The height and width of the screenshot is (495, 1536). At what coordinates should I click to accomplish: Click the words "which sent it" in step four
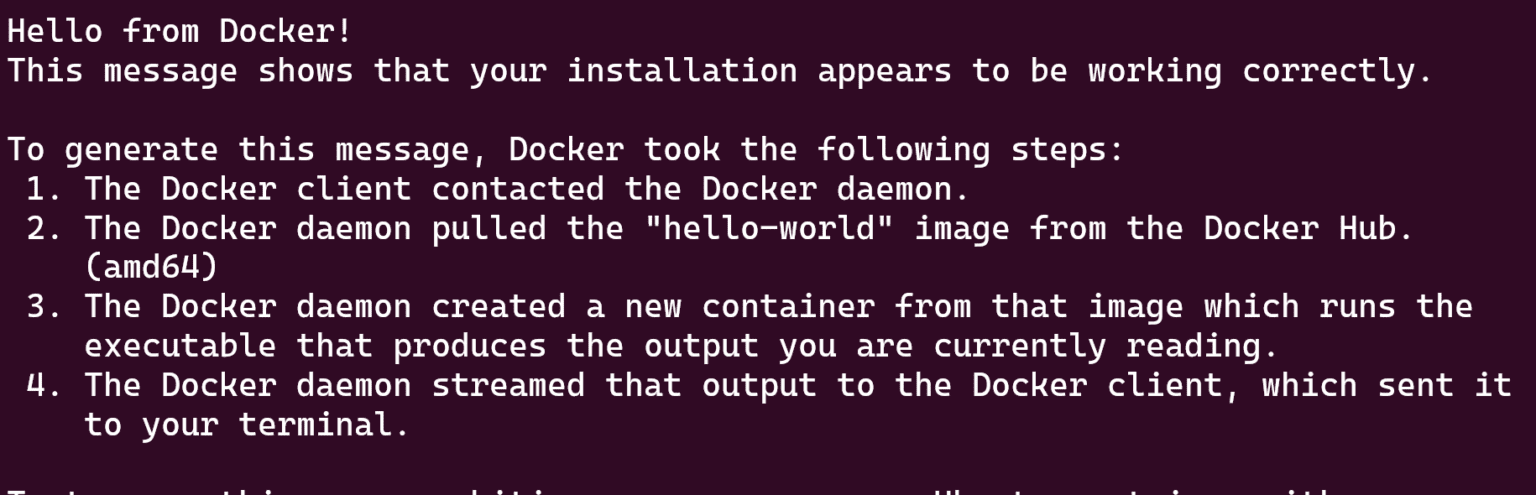1386,385
